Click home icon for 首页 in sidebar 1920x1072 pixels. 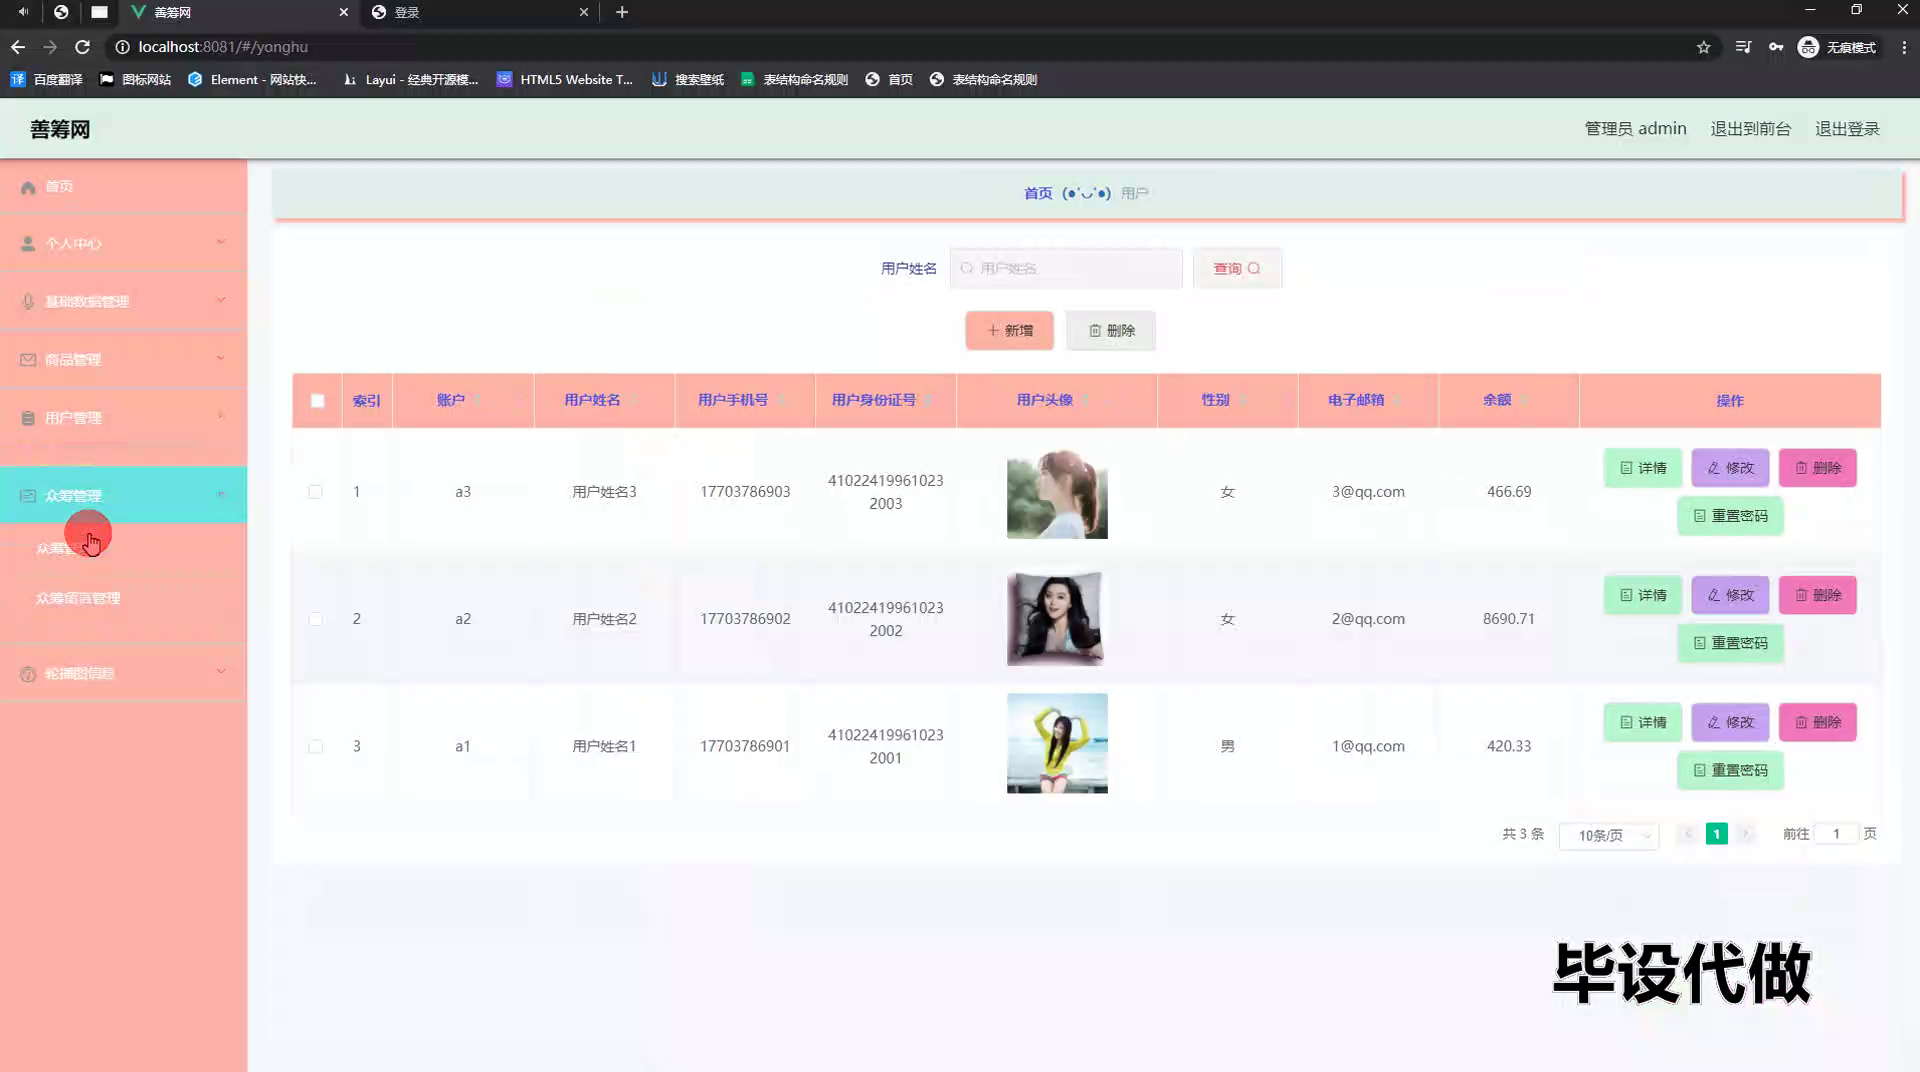coord(28,187)
